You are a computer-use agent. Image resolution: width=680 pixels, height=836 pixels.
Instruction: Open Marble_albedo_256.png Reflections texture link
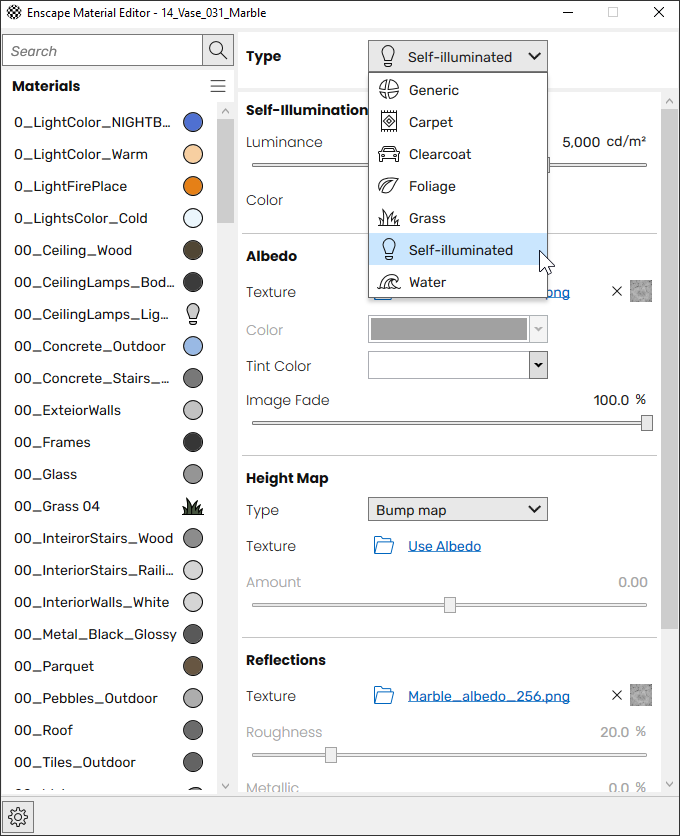point(489,696)
